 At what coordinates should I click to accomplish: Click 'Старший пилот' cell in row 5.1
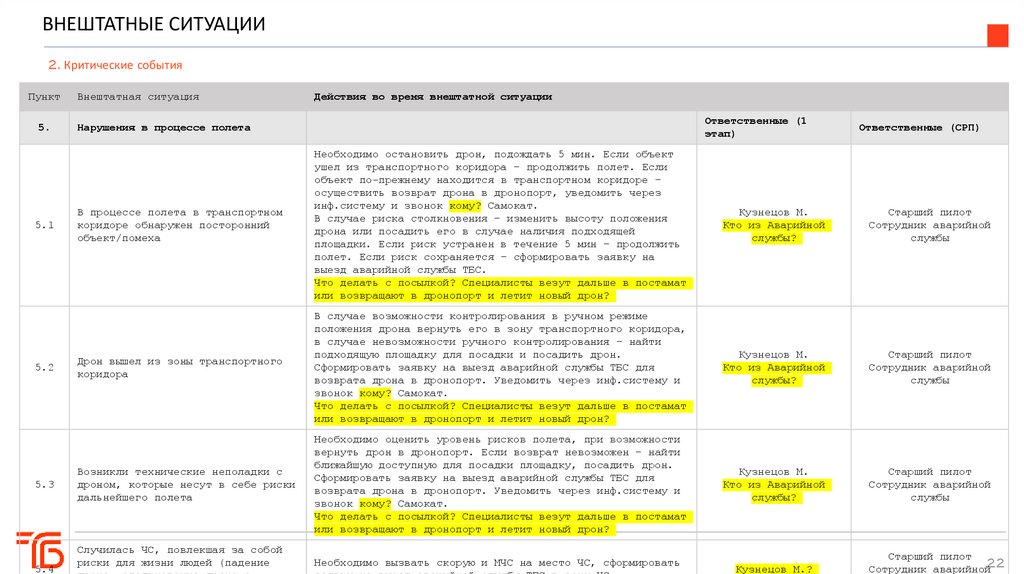[x=929, y=225]
